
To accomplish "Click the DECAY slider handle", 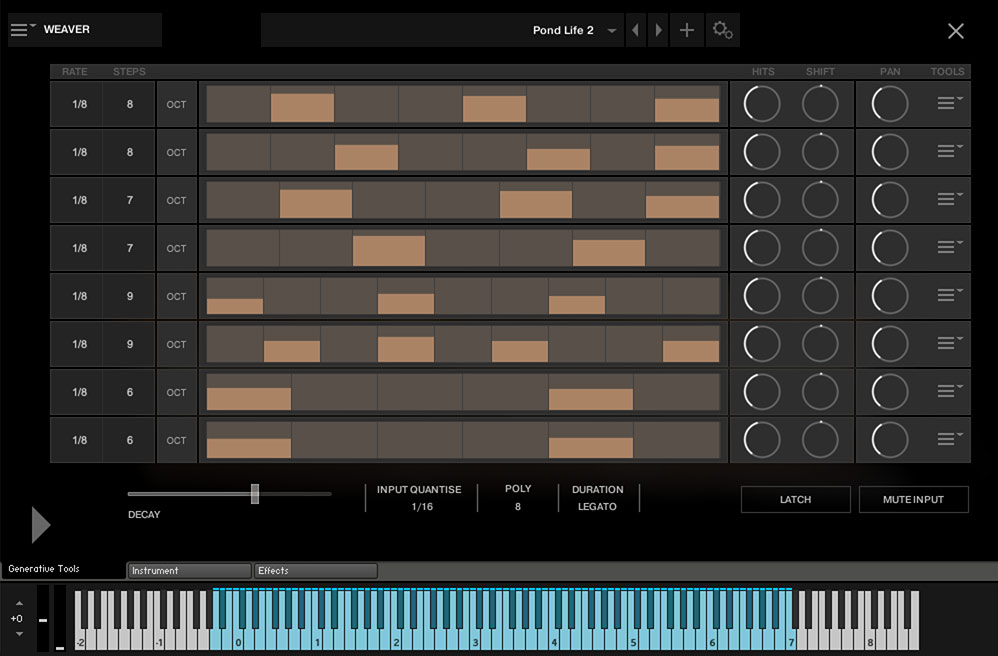I will click(x=255, y=493).
